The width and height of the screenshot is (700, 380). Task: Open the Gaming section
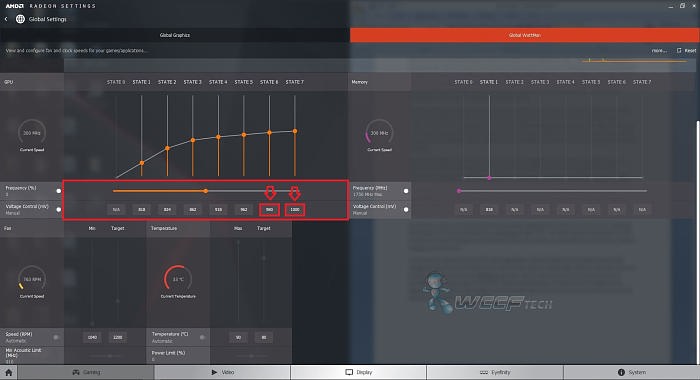point(86,372)
